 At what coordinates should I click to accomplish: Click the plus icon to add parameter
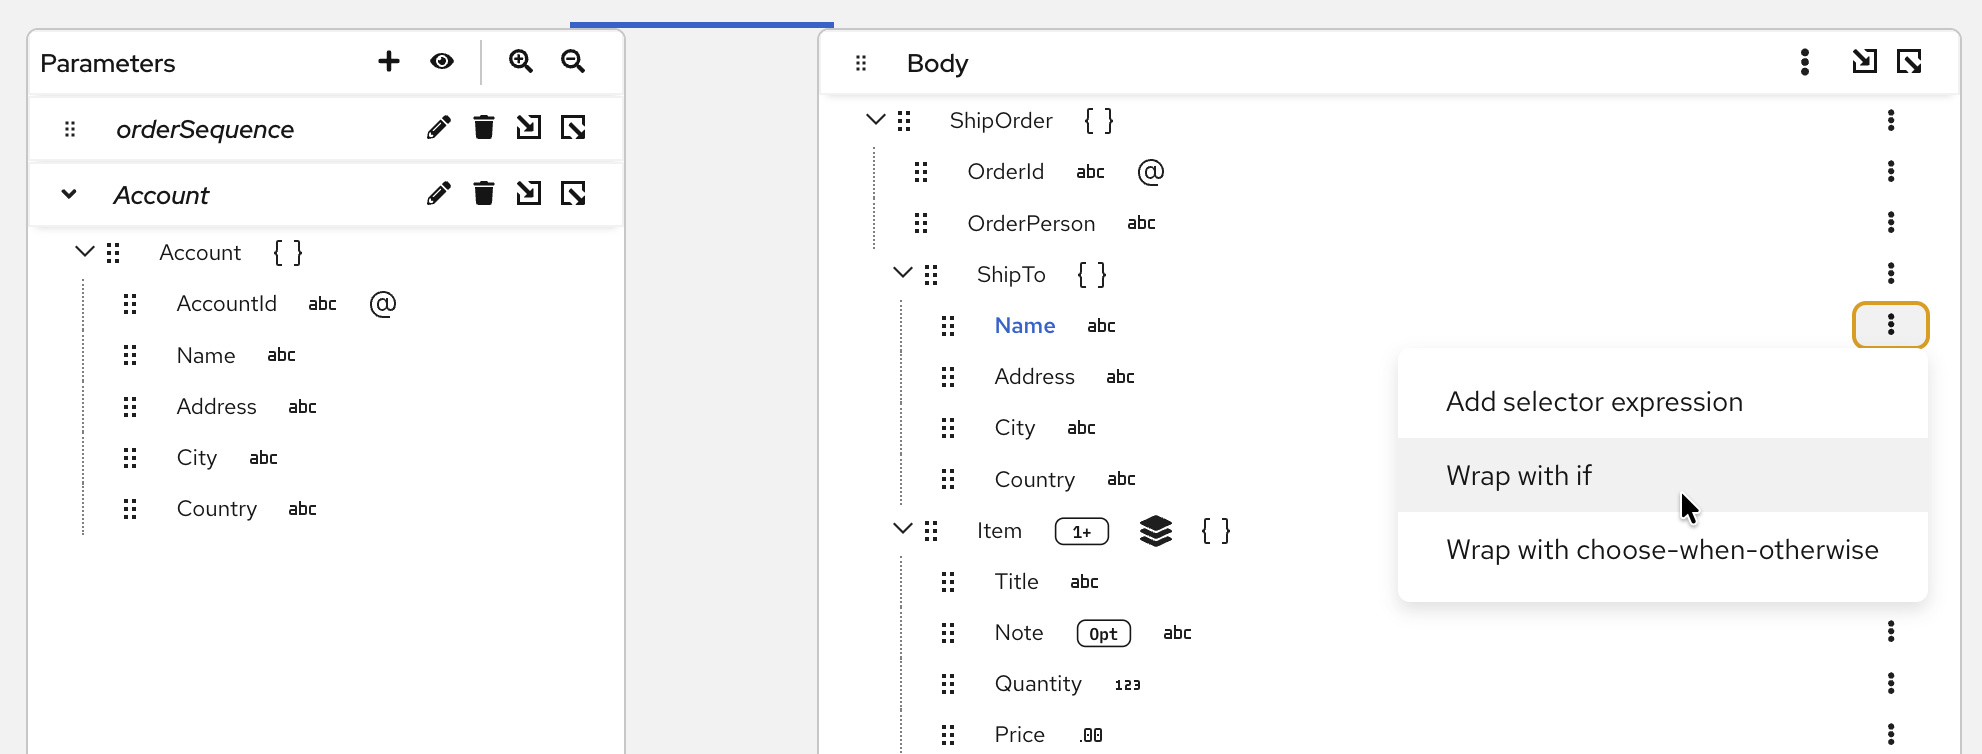[x=389, y=62]
